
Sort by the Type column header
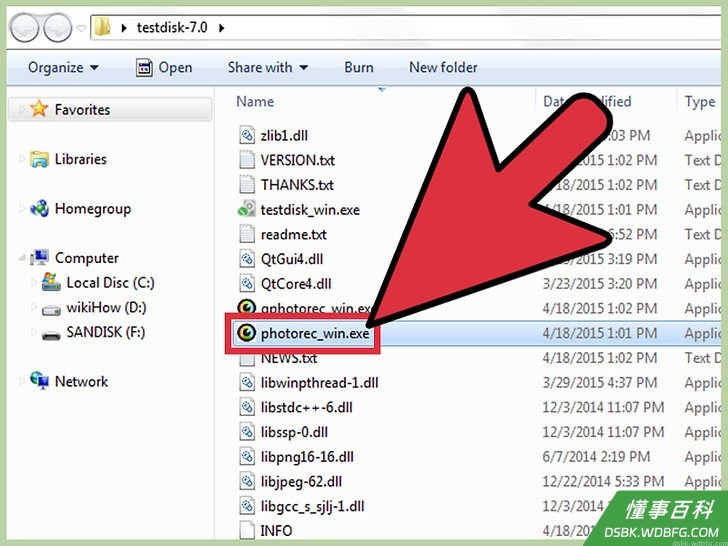point(700,102)
